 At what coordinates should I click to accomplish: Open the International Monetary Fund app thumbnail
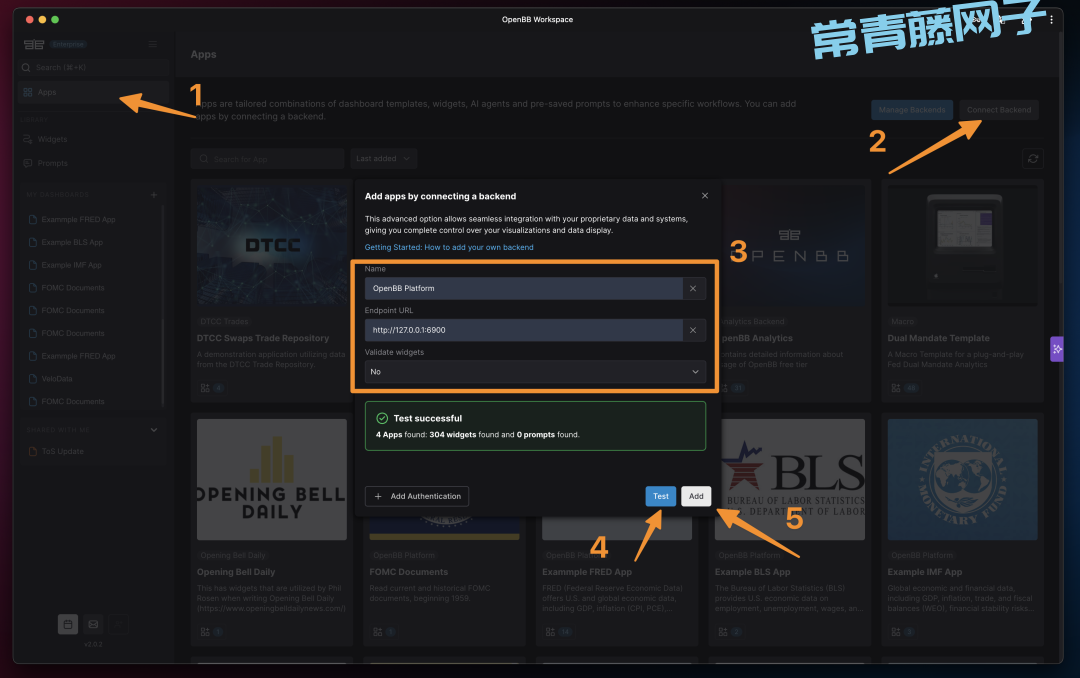pyautogui.click(x=962, y=480)
